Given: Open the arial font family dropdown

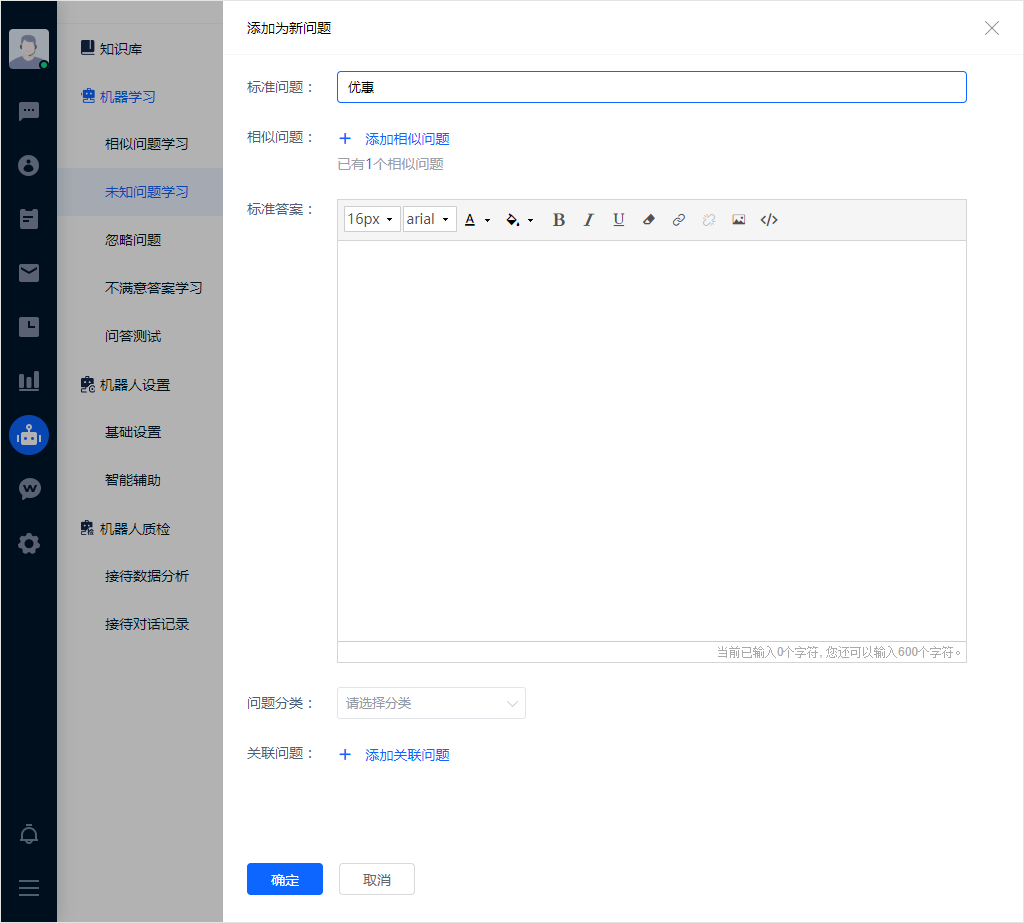Looking at the screenshot, I should [429, 219].
